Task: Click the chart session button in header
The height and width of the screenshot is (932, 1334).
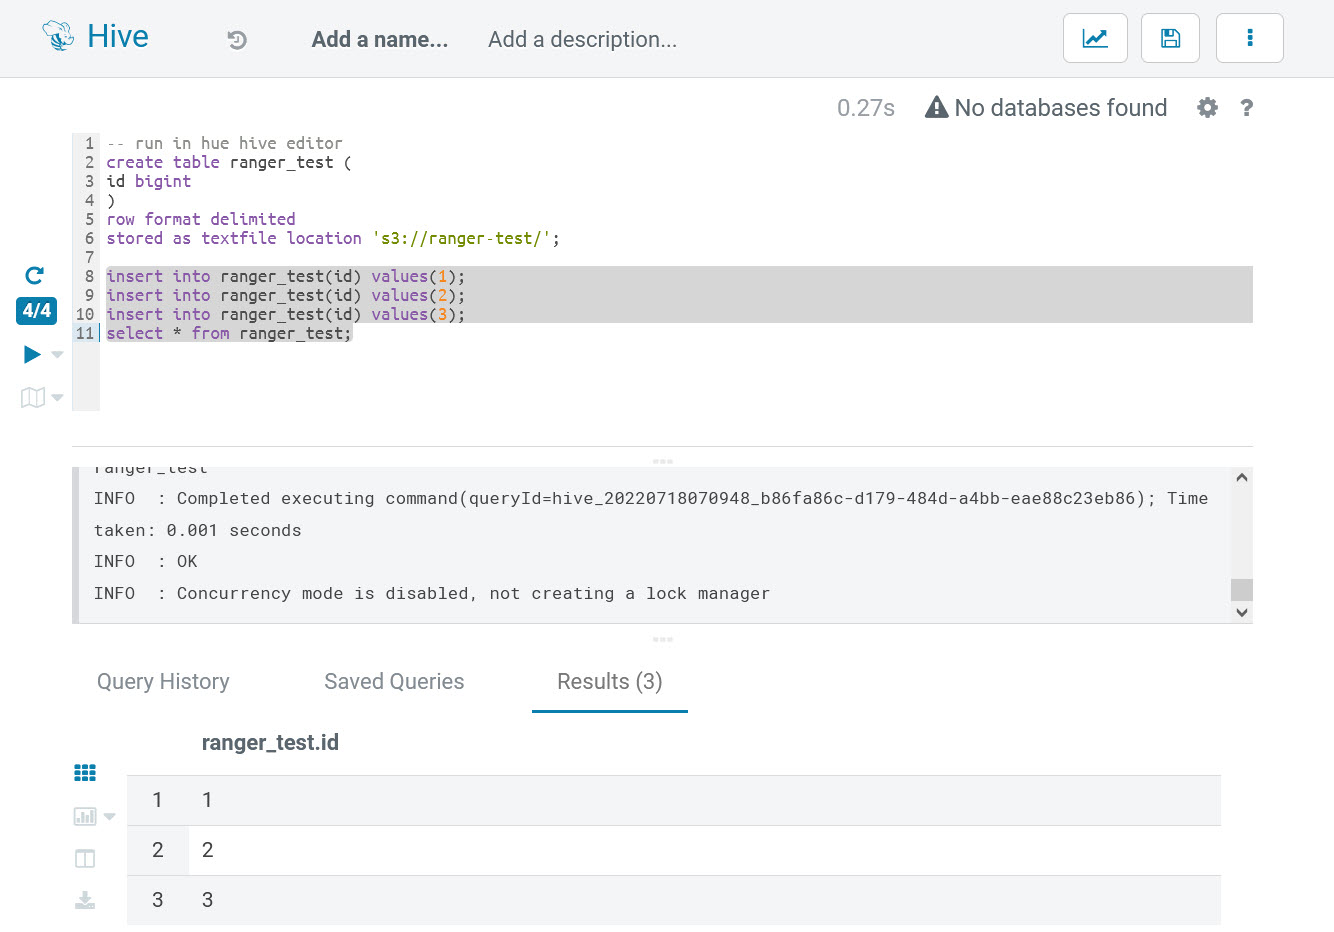Action: [x=1095, y=39]
